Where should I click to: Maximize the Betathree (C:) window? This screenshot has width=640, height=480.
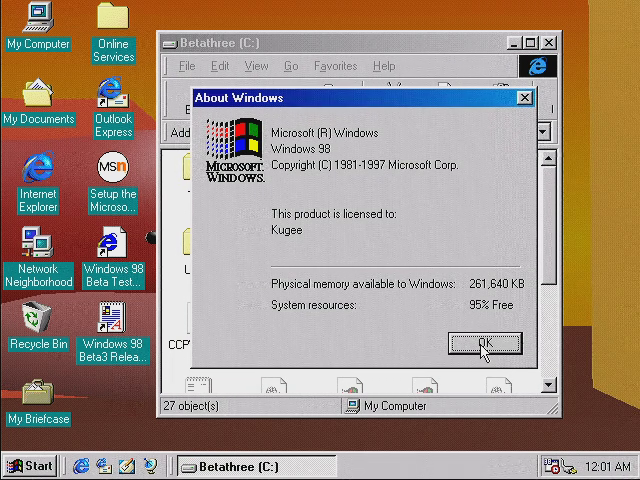pyautogui.click(x=531, y=43)
